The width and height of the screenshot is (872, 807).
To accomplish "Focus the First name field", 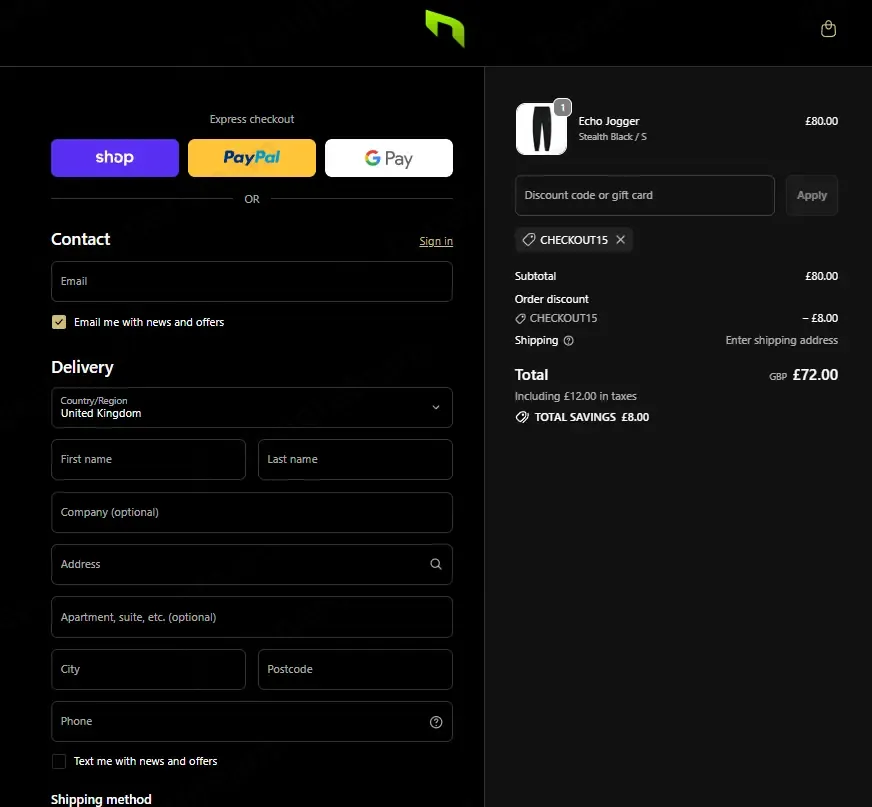I will [x=148, y=459].
